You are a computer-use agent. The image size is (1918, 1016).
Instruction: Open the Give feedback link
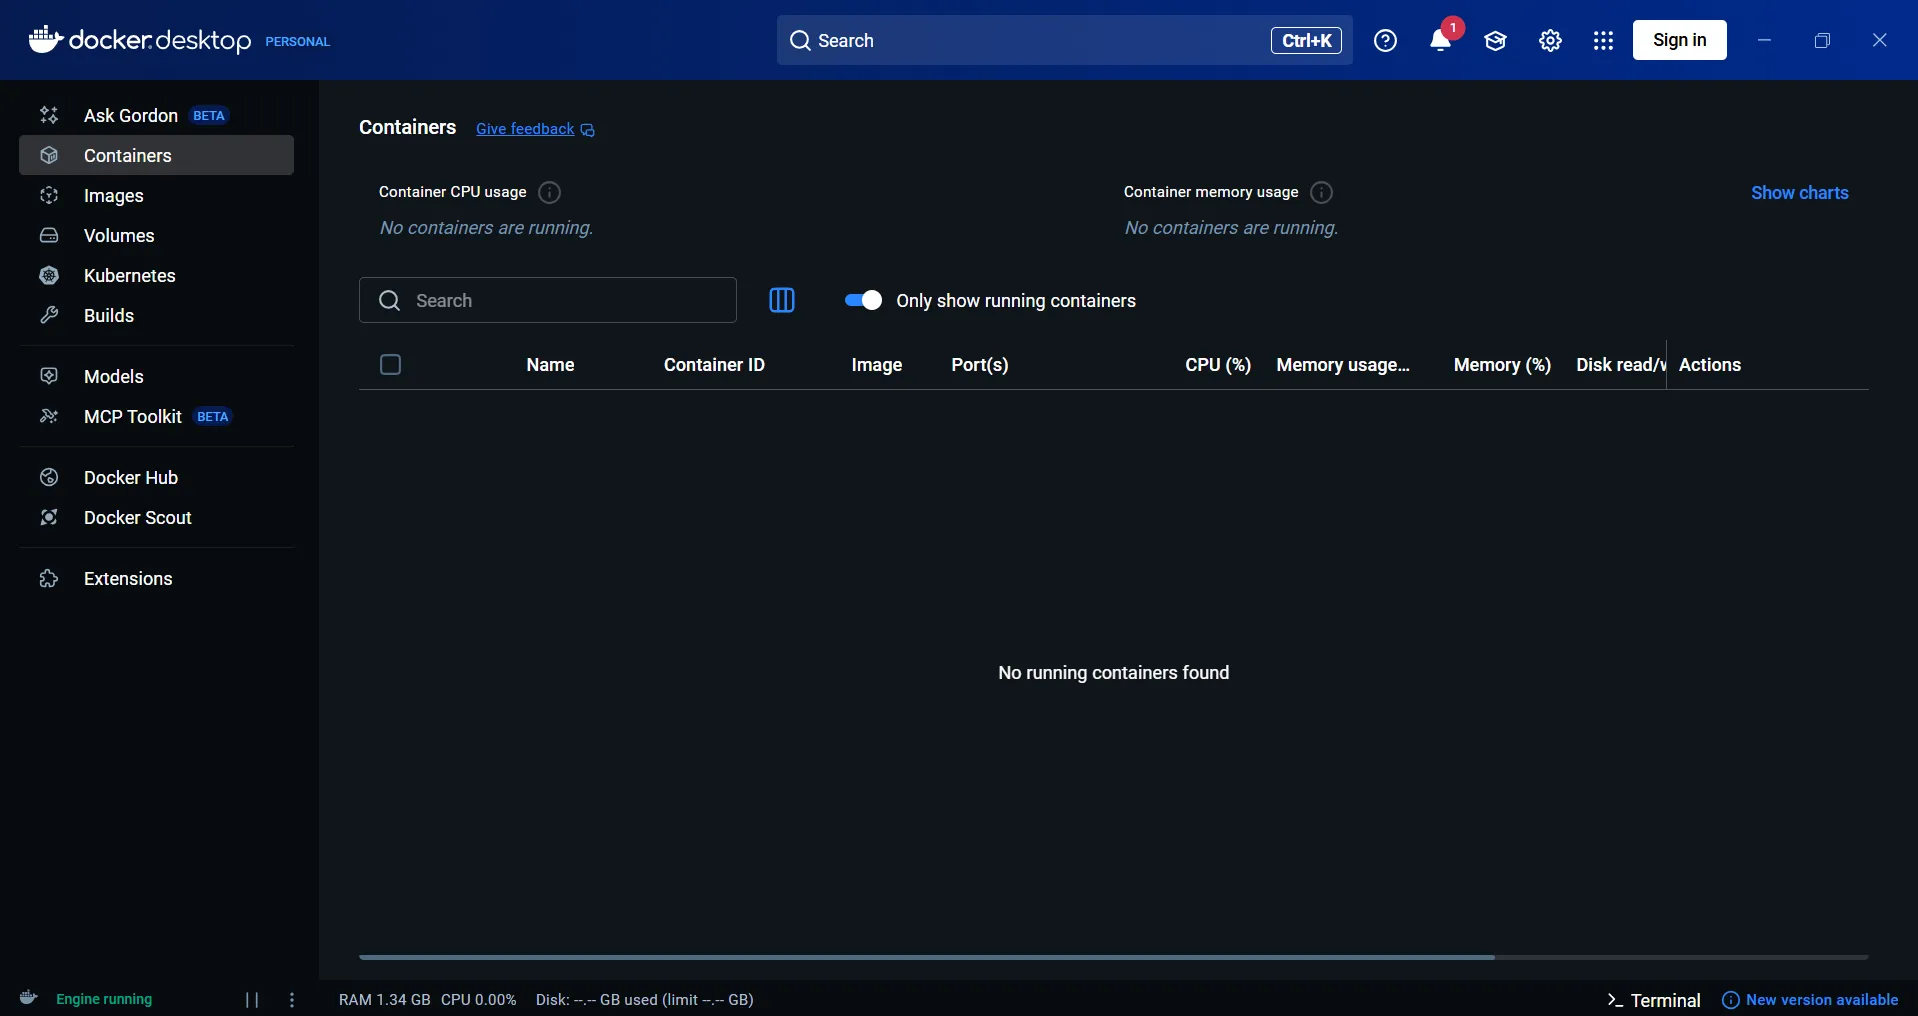525,129
